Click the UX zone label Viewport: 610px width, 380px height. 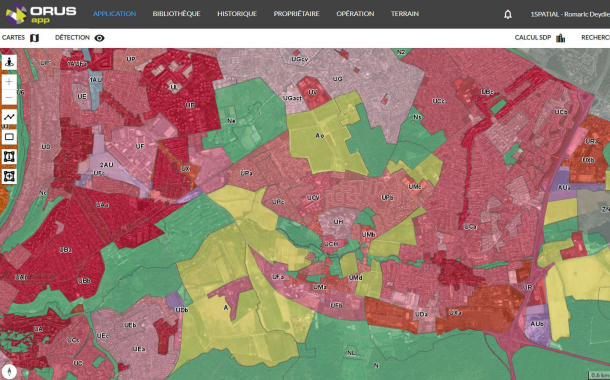point(185,169)
